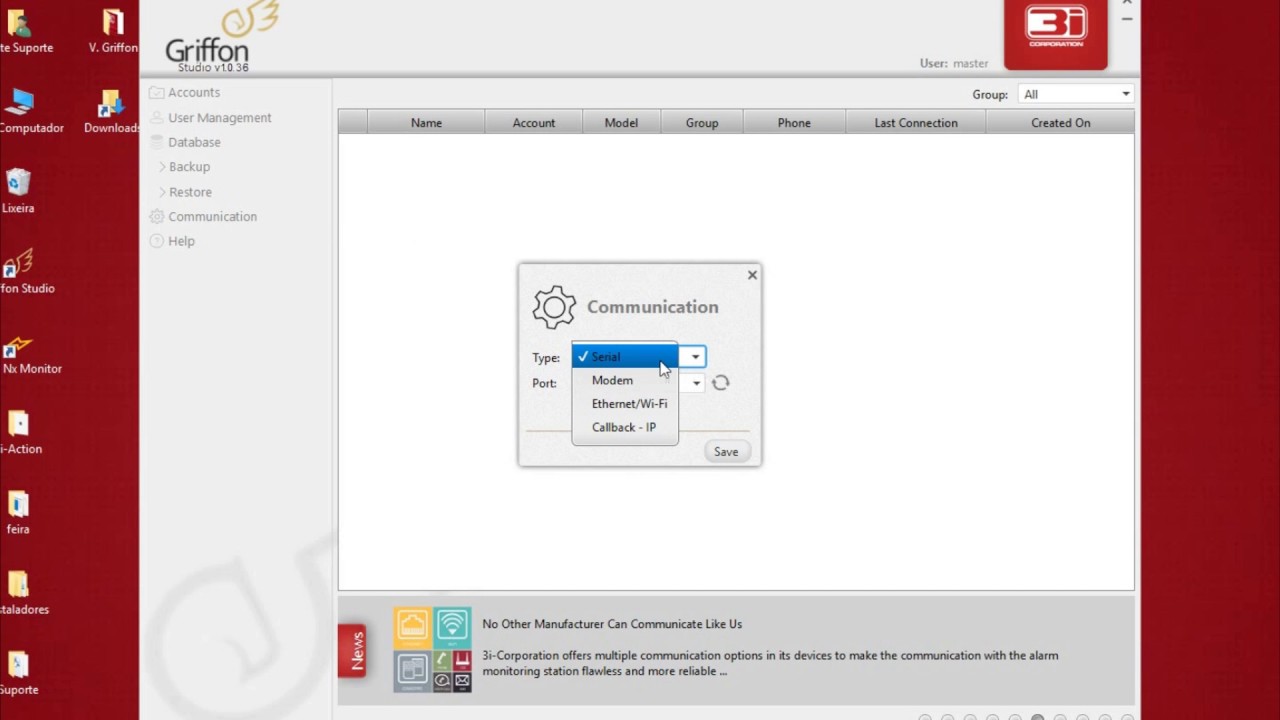The image size is (1280, 720).
Task: Open Help in the sidebar
Action: click(x=181, y=241)
